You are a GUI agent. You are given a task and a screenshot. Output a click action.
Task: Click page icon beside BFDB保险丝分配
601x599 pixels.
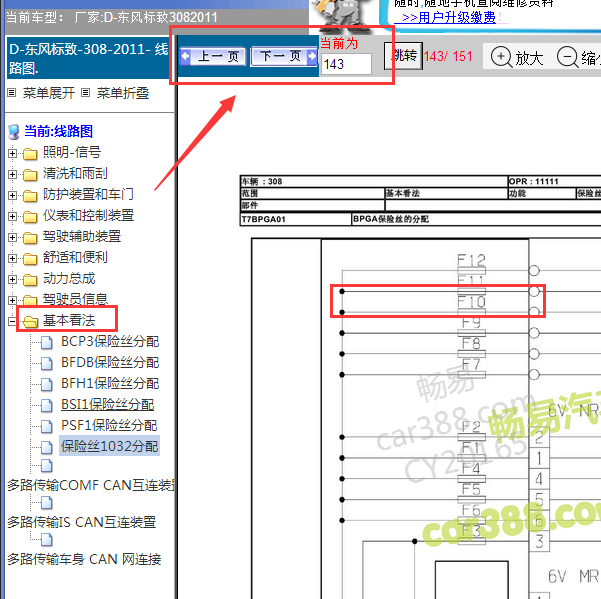click(x=47, y=363)
